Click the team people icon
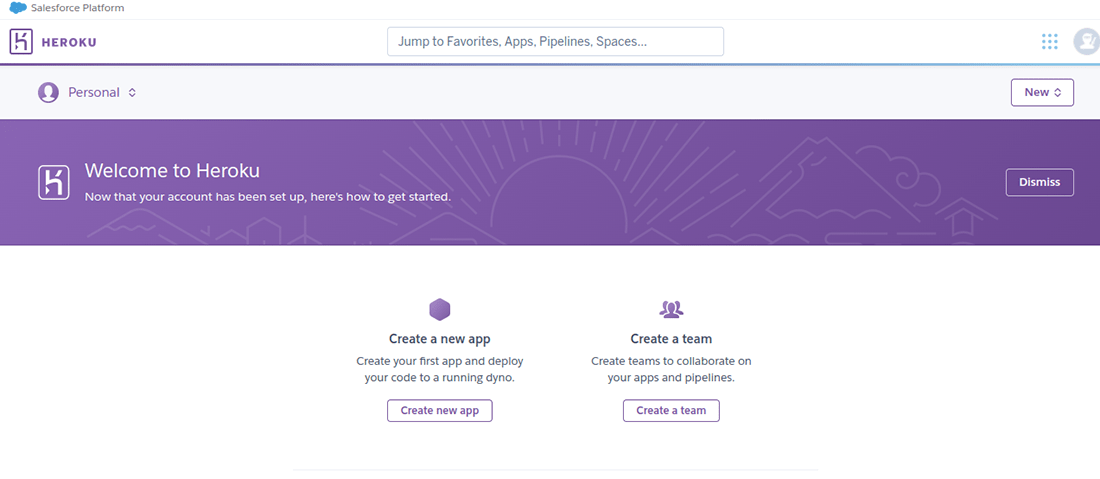 coord(671,309)
